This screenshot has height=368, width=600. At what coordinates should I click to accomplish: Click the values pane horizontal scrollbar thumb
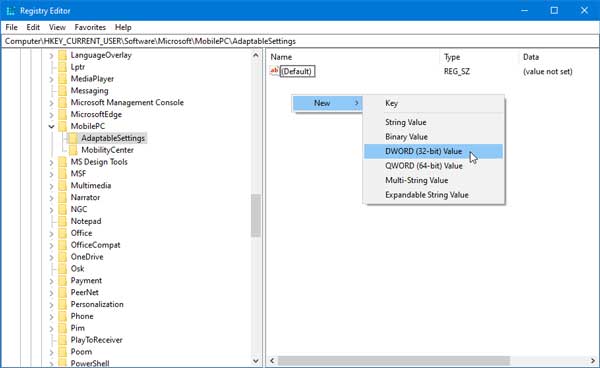394,361
